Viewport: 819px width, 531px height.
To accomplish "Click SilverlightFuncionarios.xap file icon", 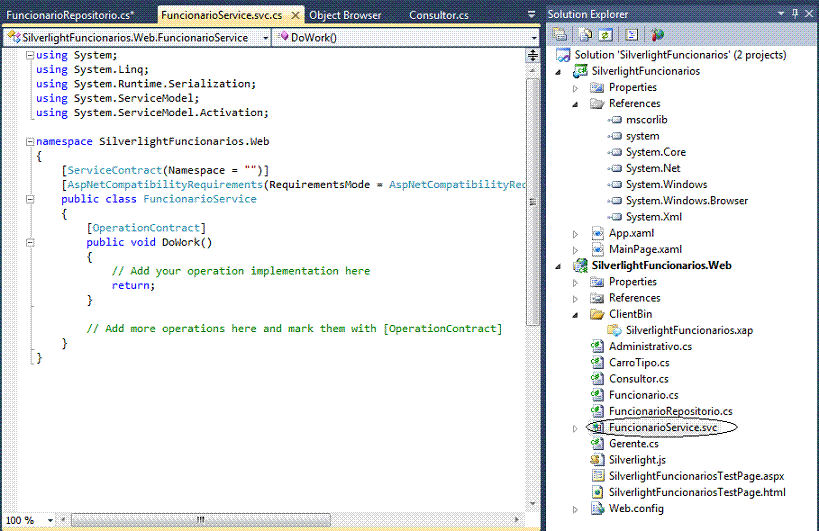I will (x=614, y=330).
